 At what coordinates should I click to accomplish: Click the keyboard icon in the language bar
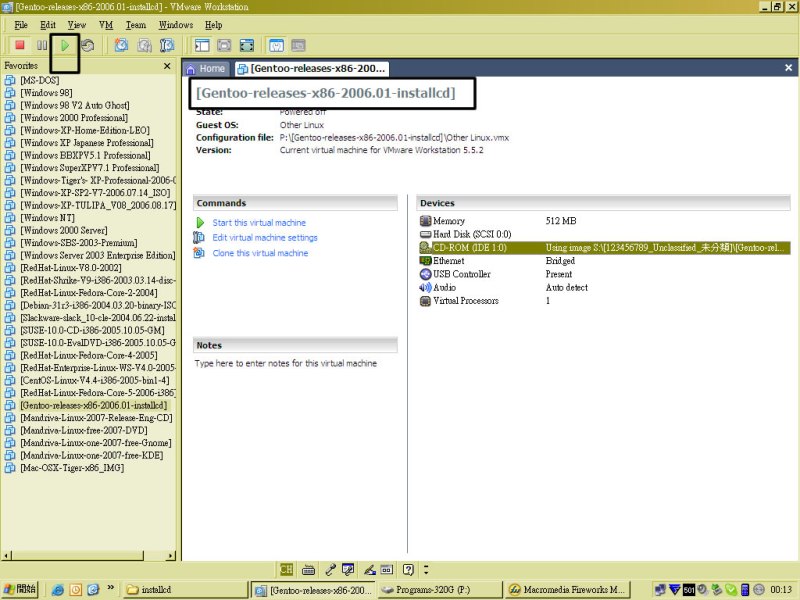(x=308, y=569)
